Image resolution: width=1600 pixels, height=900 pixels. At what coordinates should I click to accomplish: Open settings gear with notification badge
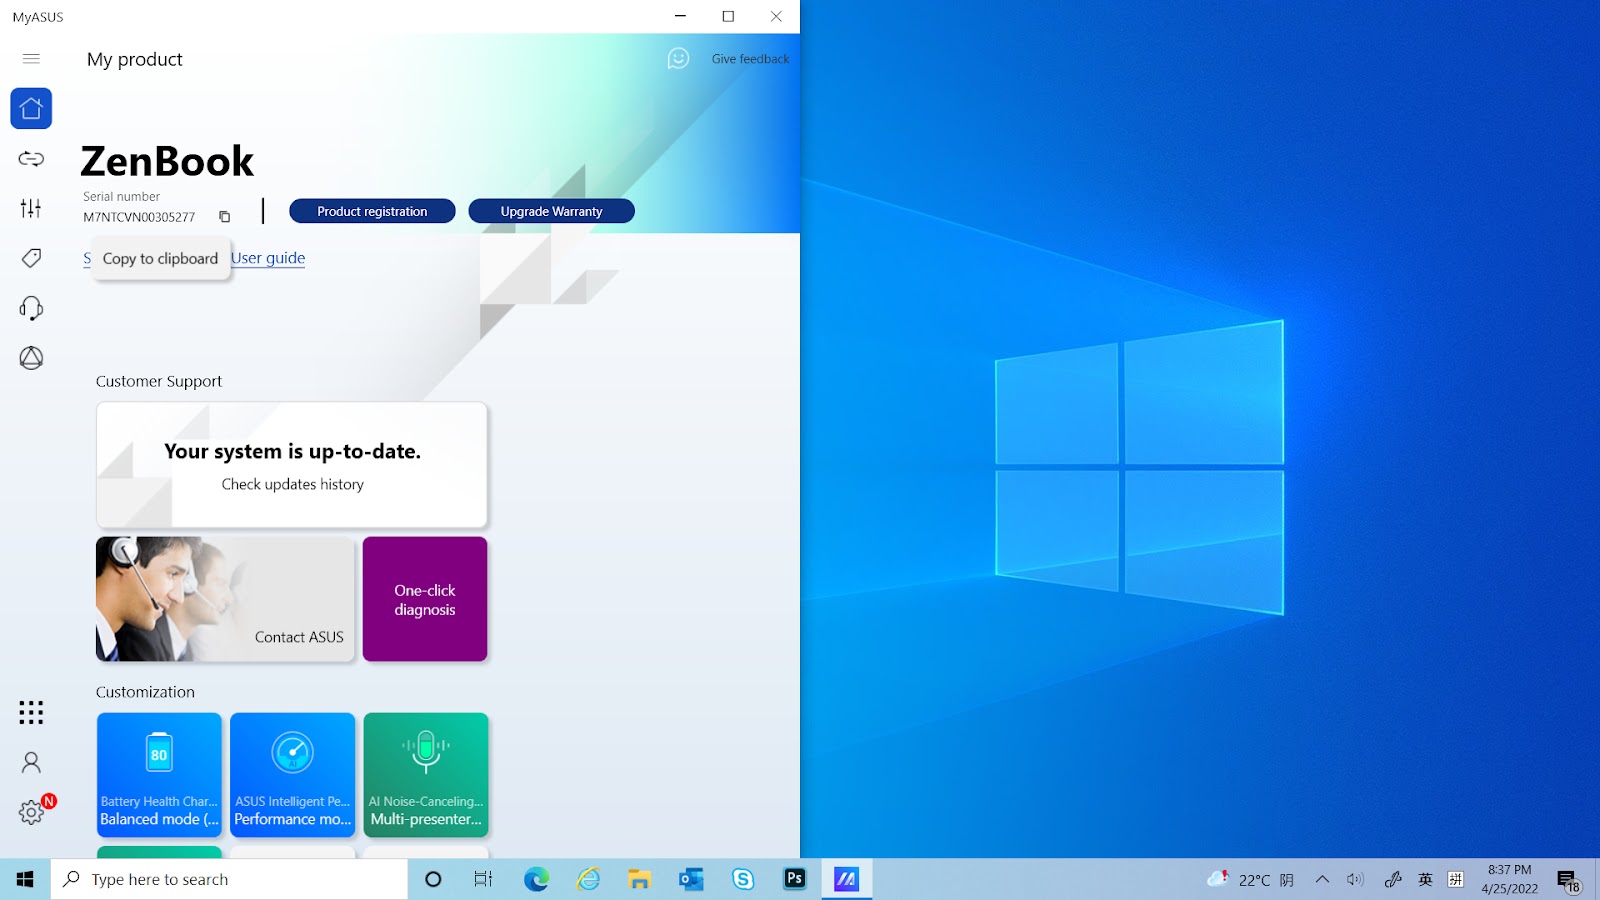(33, 811)
